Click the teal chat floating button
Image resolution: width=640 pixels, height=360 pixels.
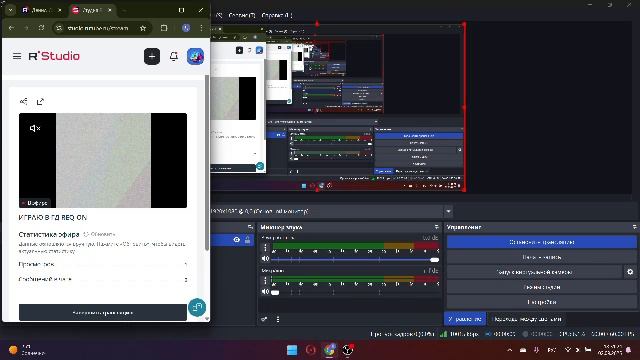pos(197,307)
